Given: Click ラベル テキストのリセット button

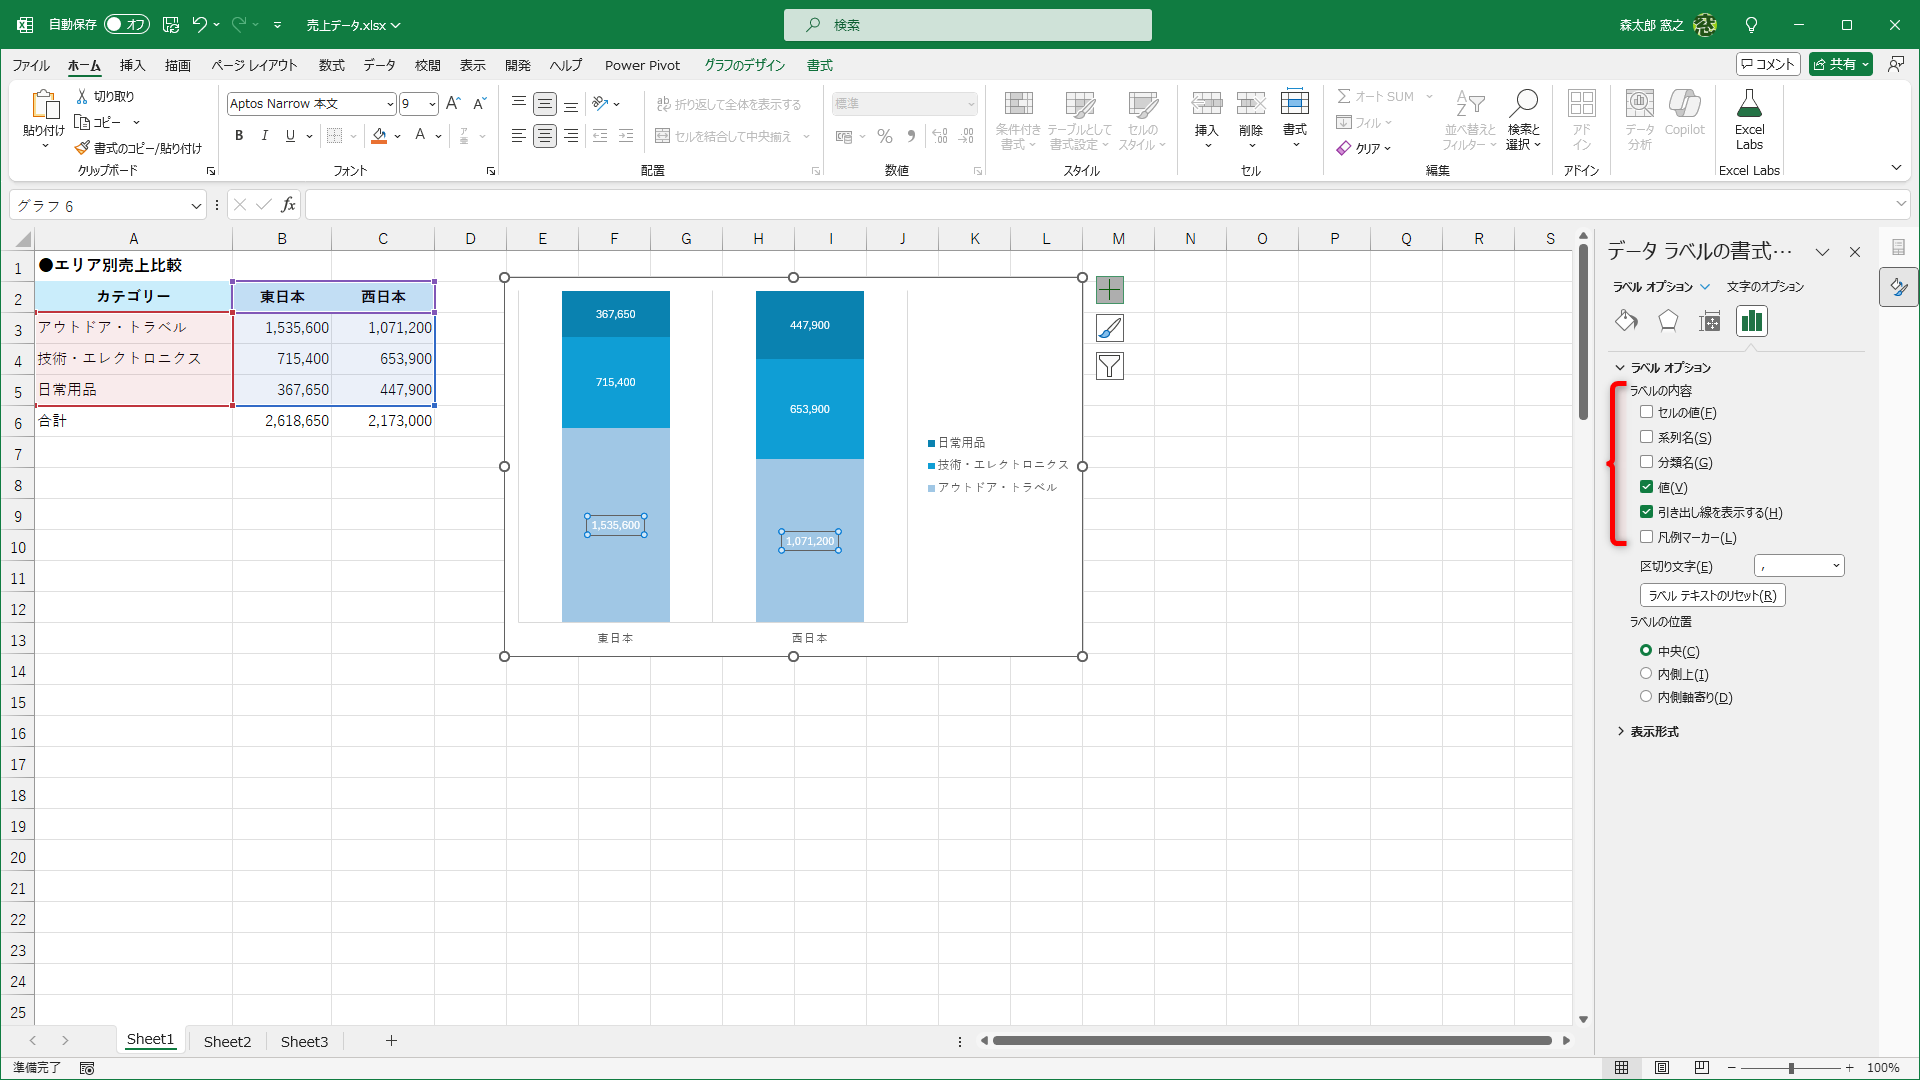Looking at the screenshot, I should [x=1712, y=595].
